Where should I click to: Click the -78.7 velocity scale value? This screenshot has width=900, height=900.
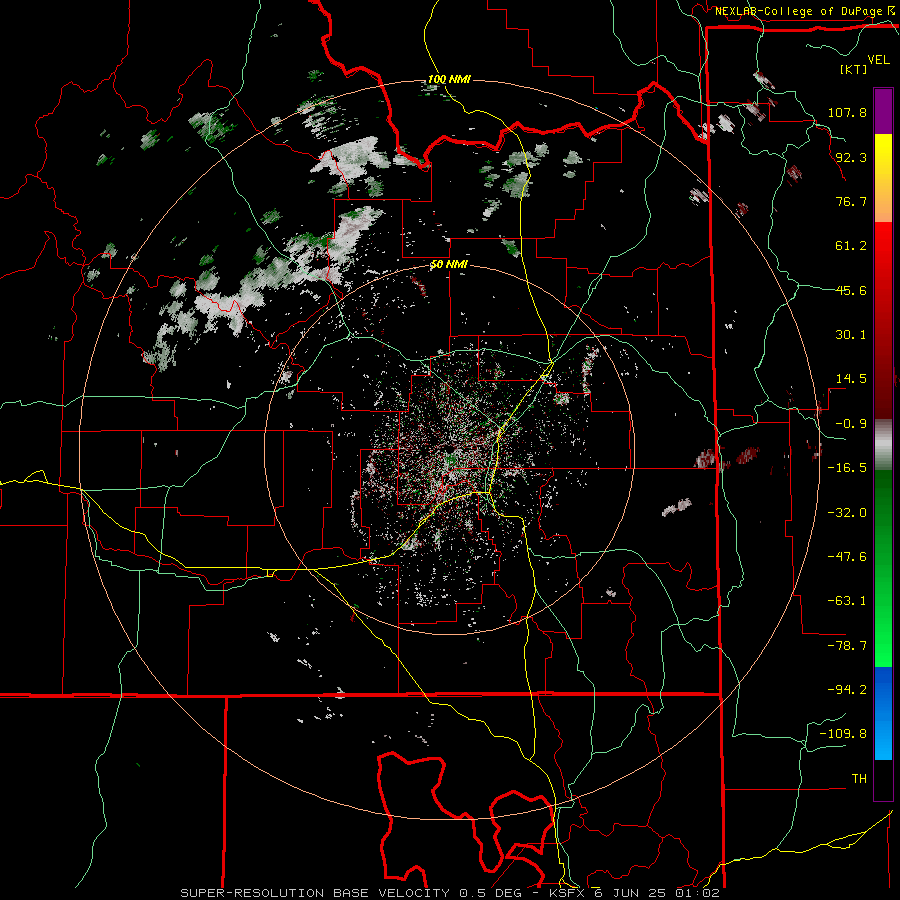(847, 646)
